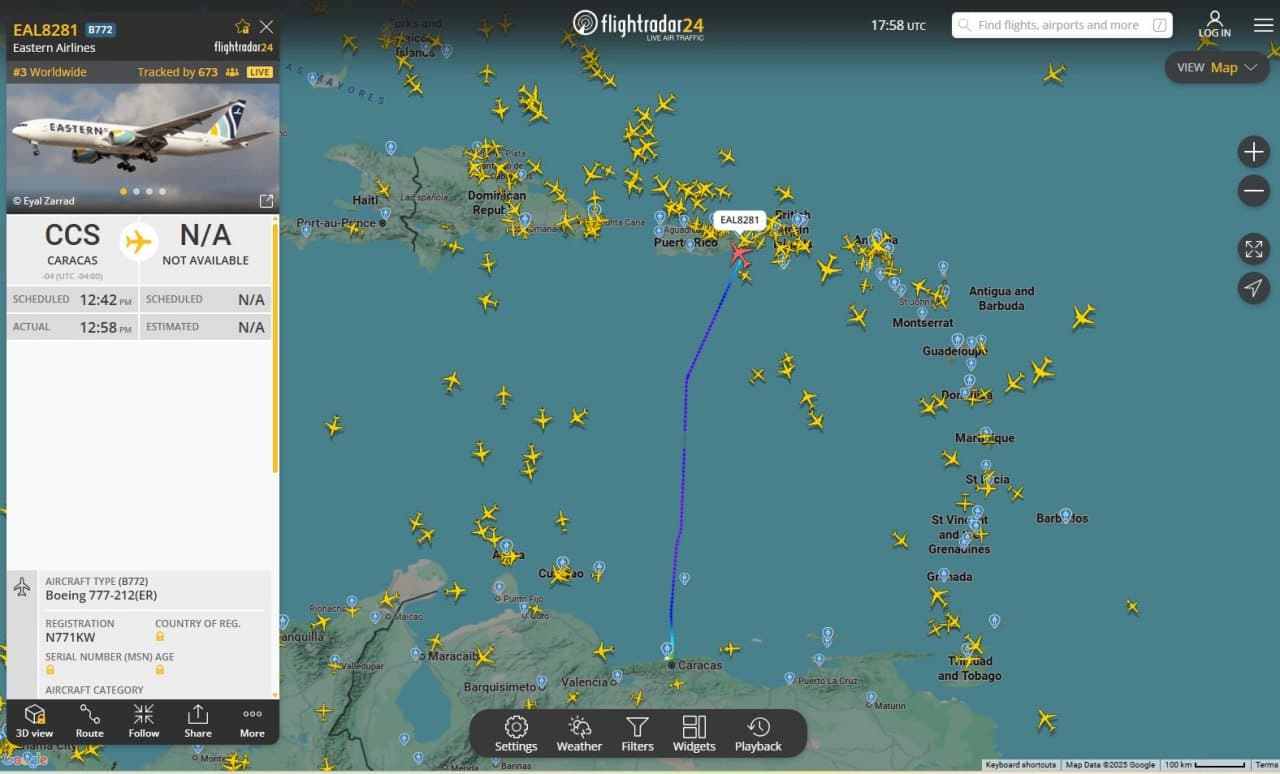This screenshot has width=1280, height=774.
Task: Switch to 3D view of the flight
Action: [x=35, y=722]
